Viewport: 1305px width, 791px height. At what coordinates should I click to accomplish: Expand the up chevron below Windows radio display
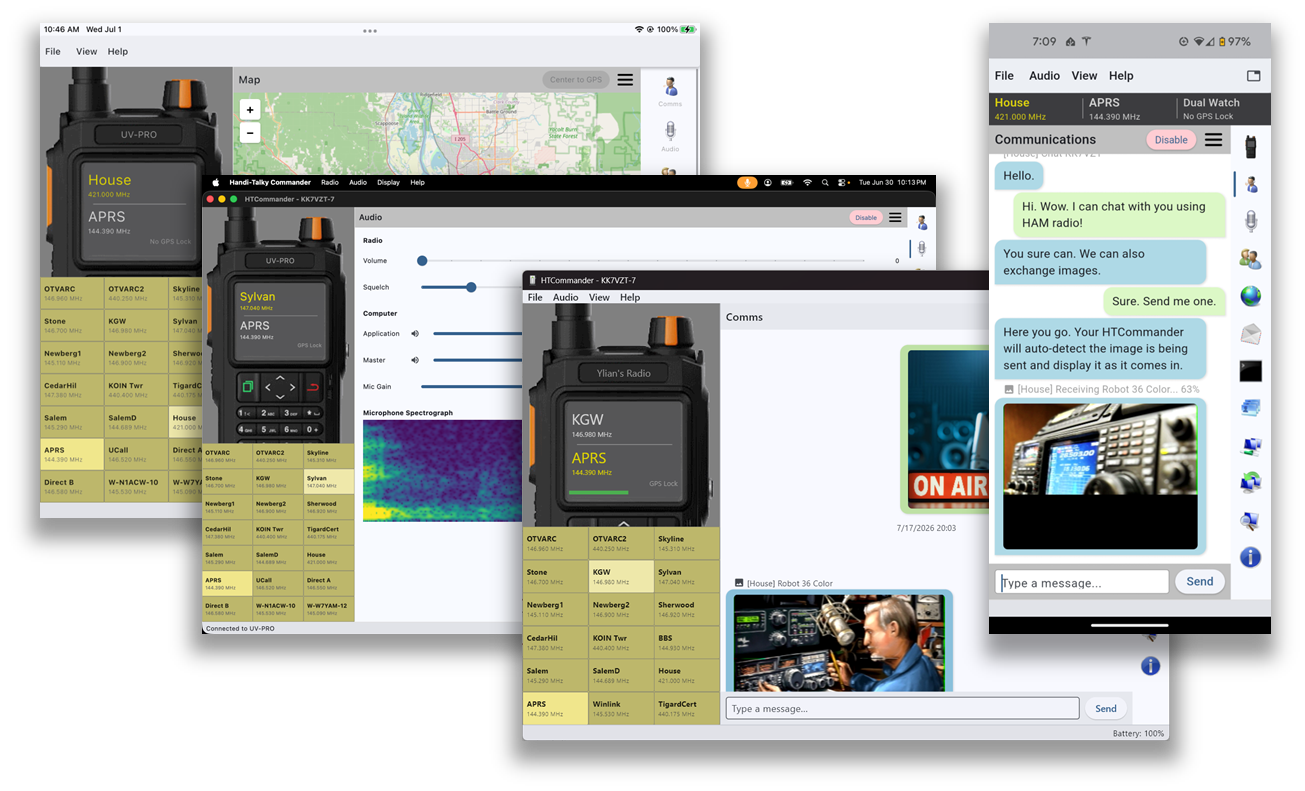point(623,523)
